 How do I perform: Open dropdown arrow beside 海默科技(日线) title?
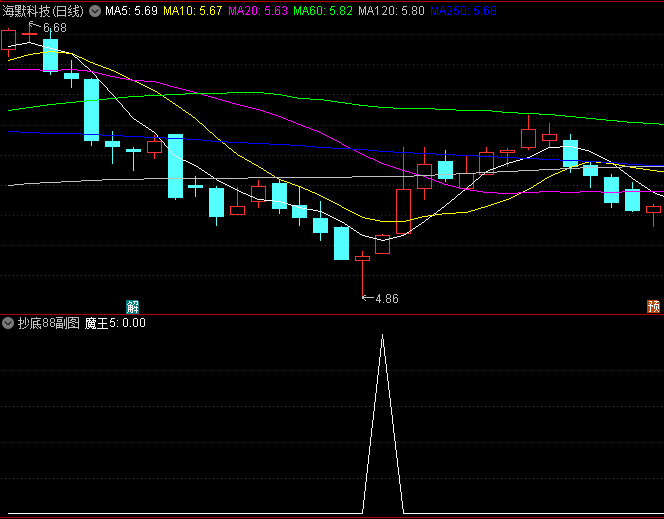pos(95,11)
